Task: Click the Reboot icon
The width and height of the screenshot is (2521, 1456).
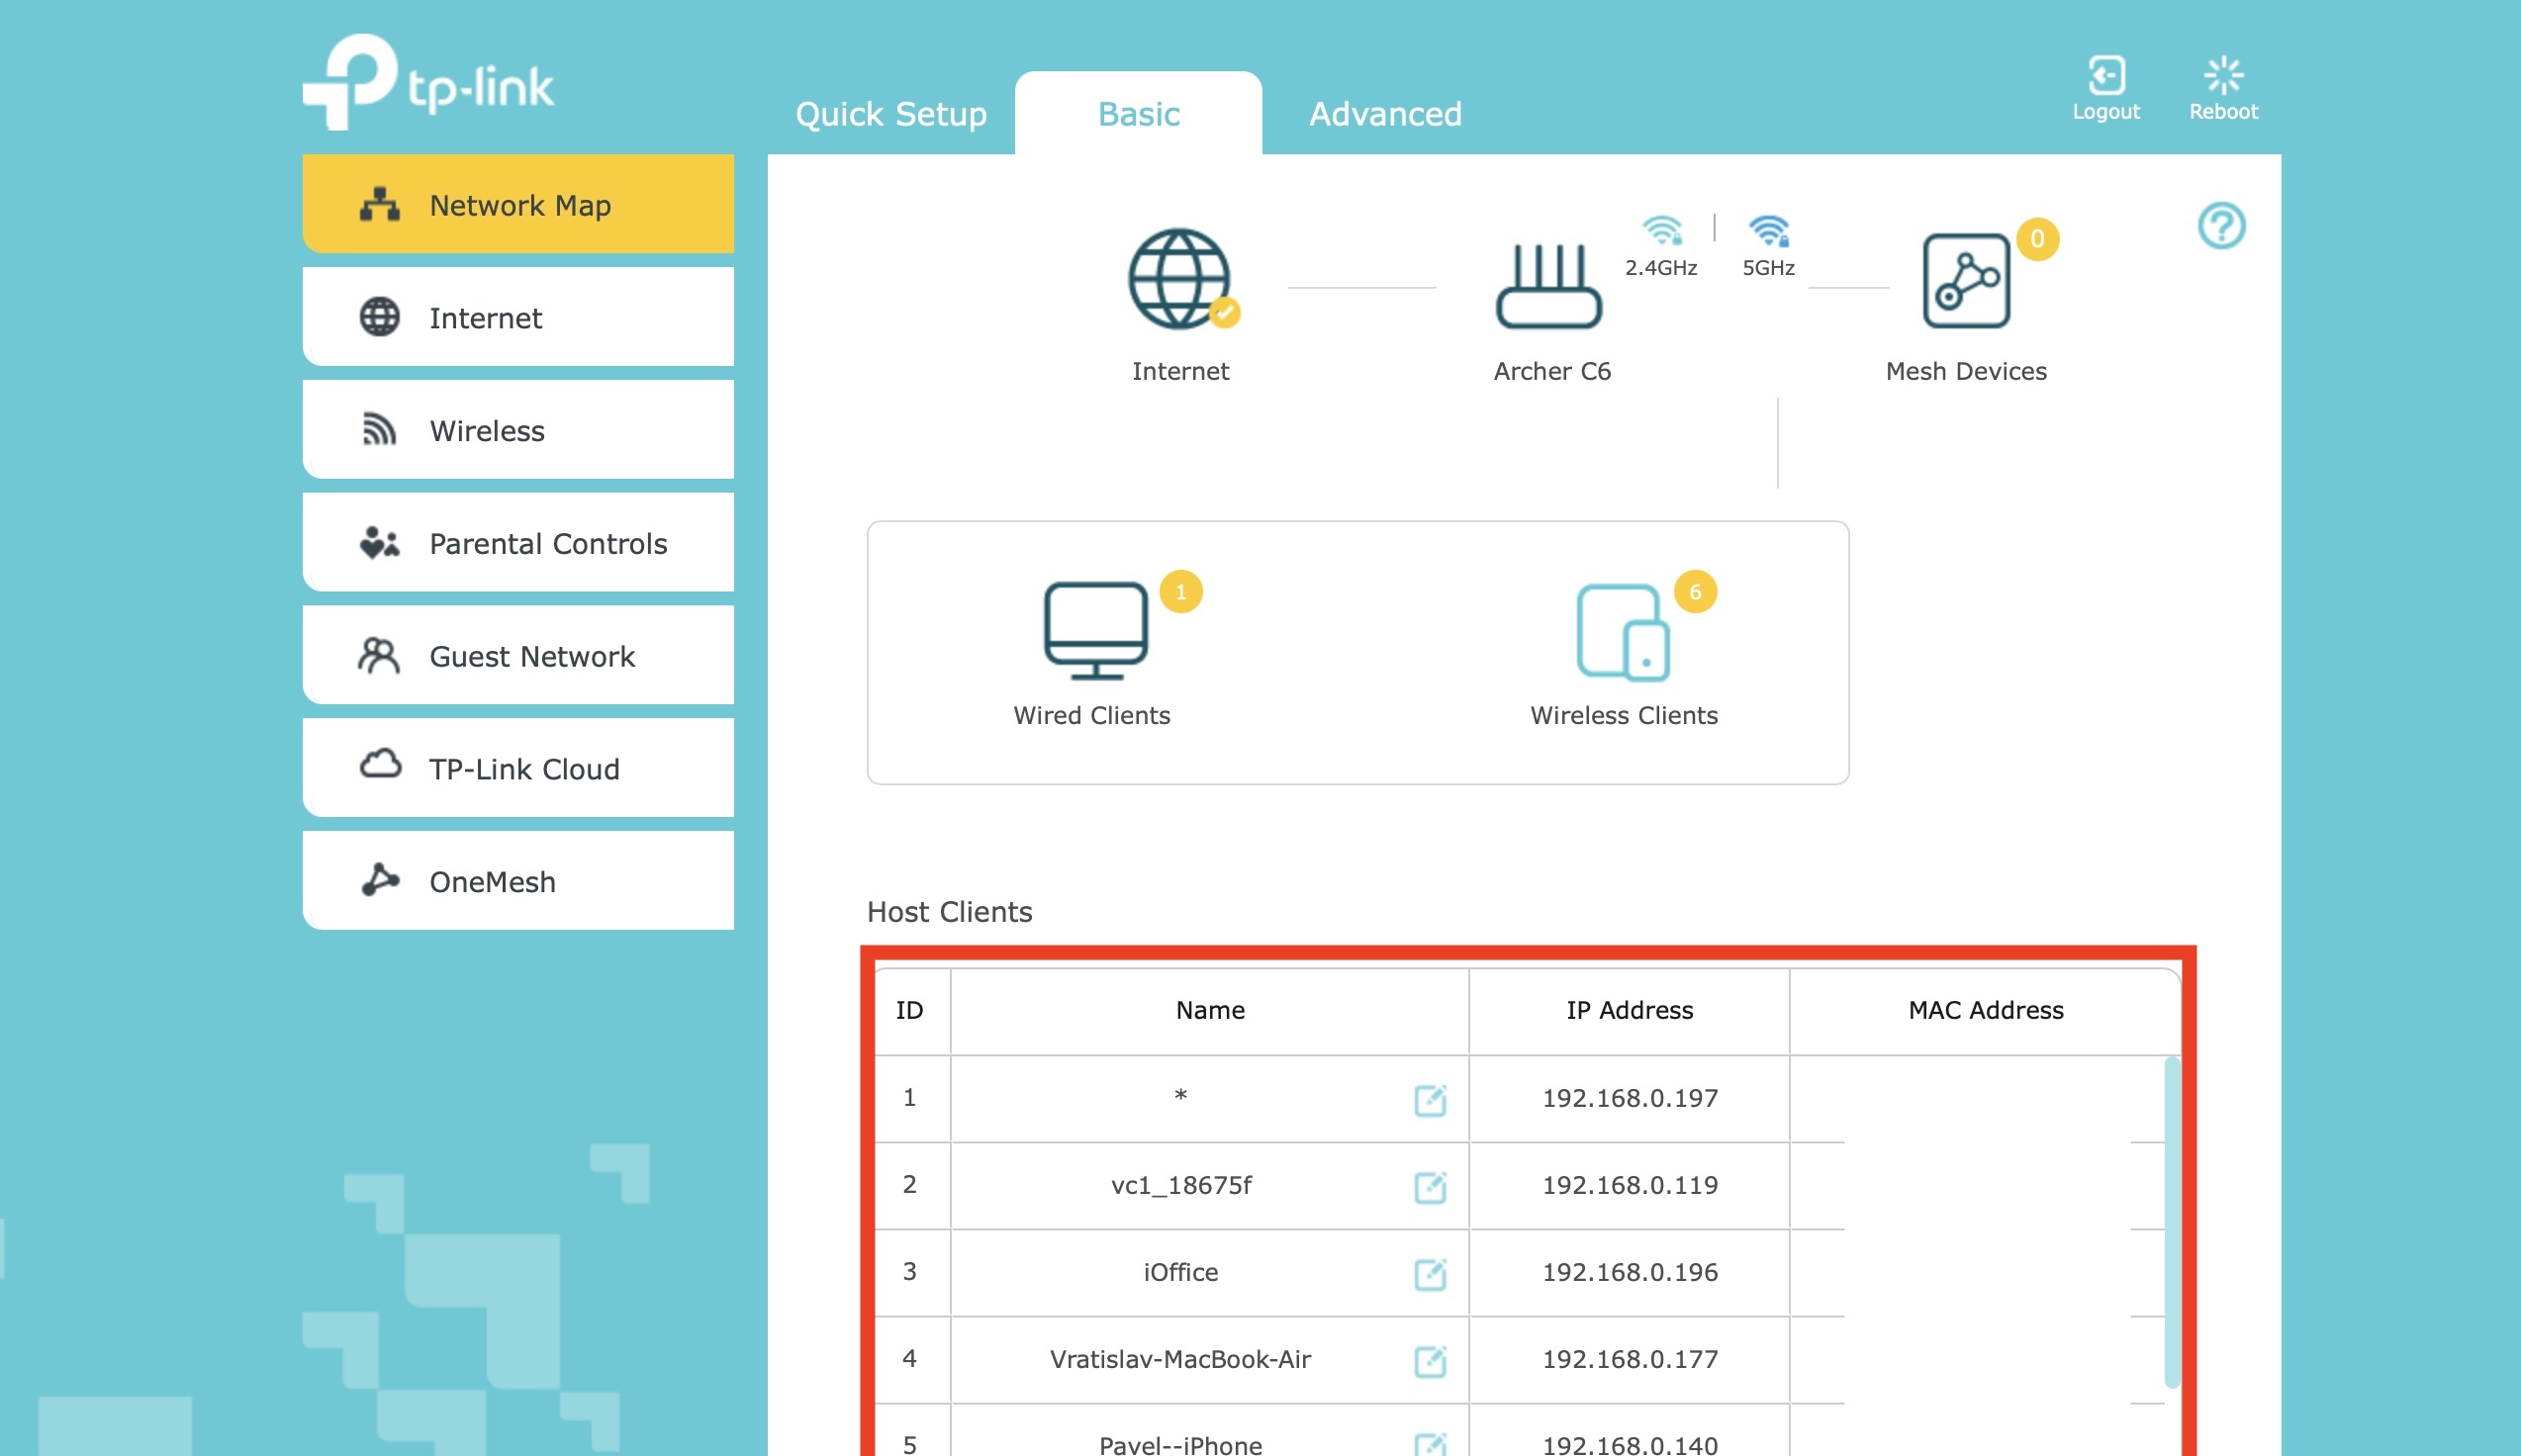Action: [x=2222, y=76]
